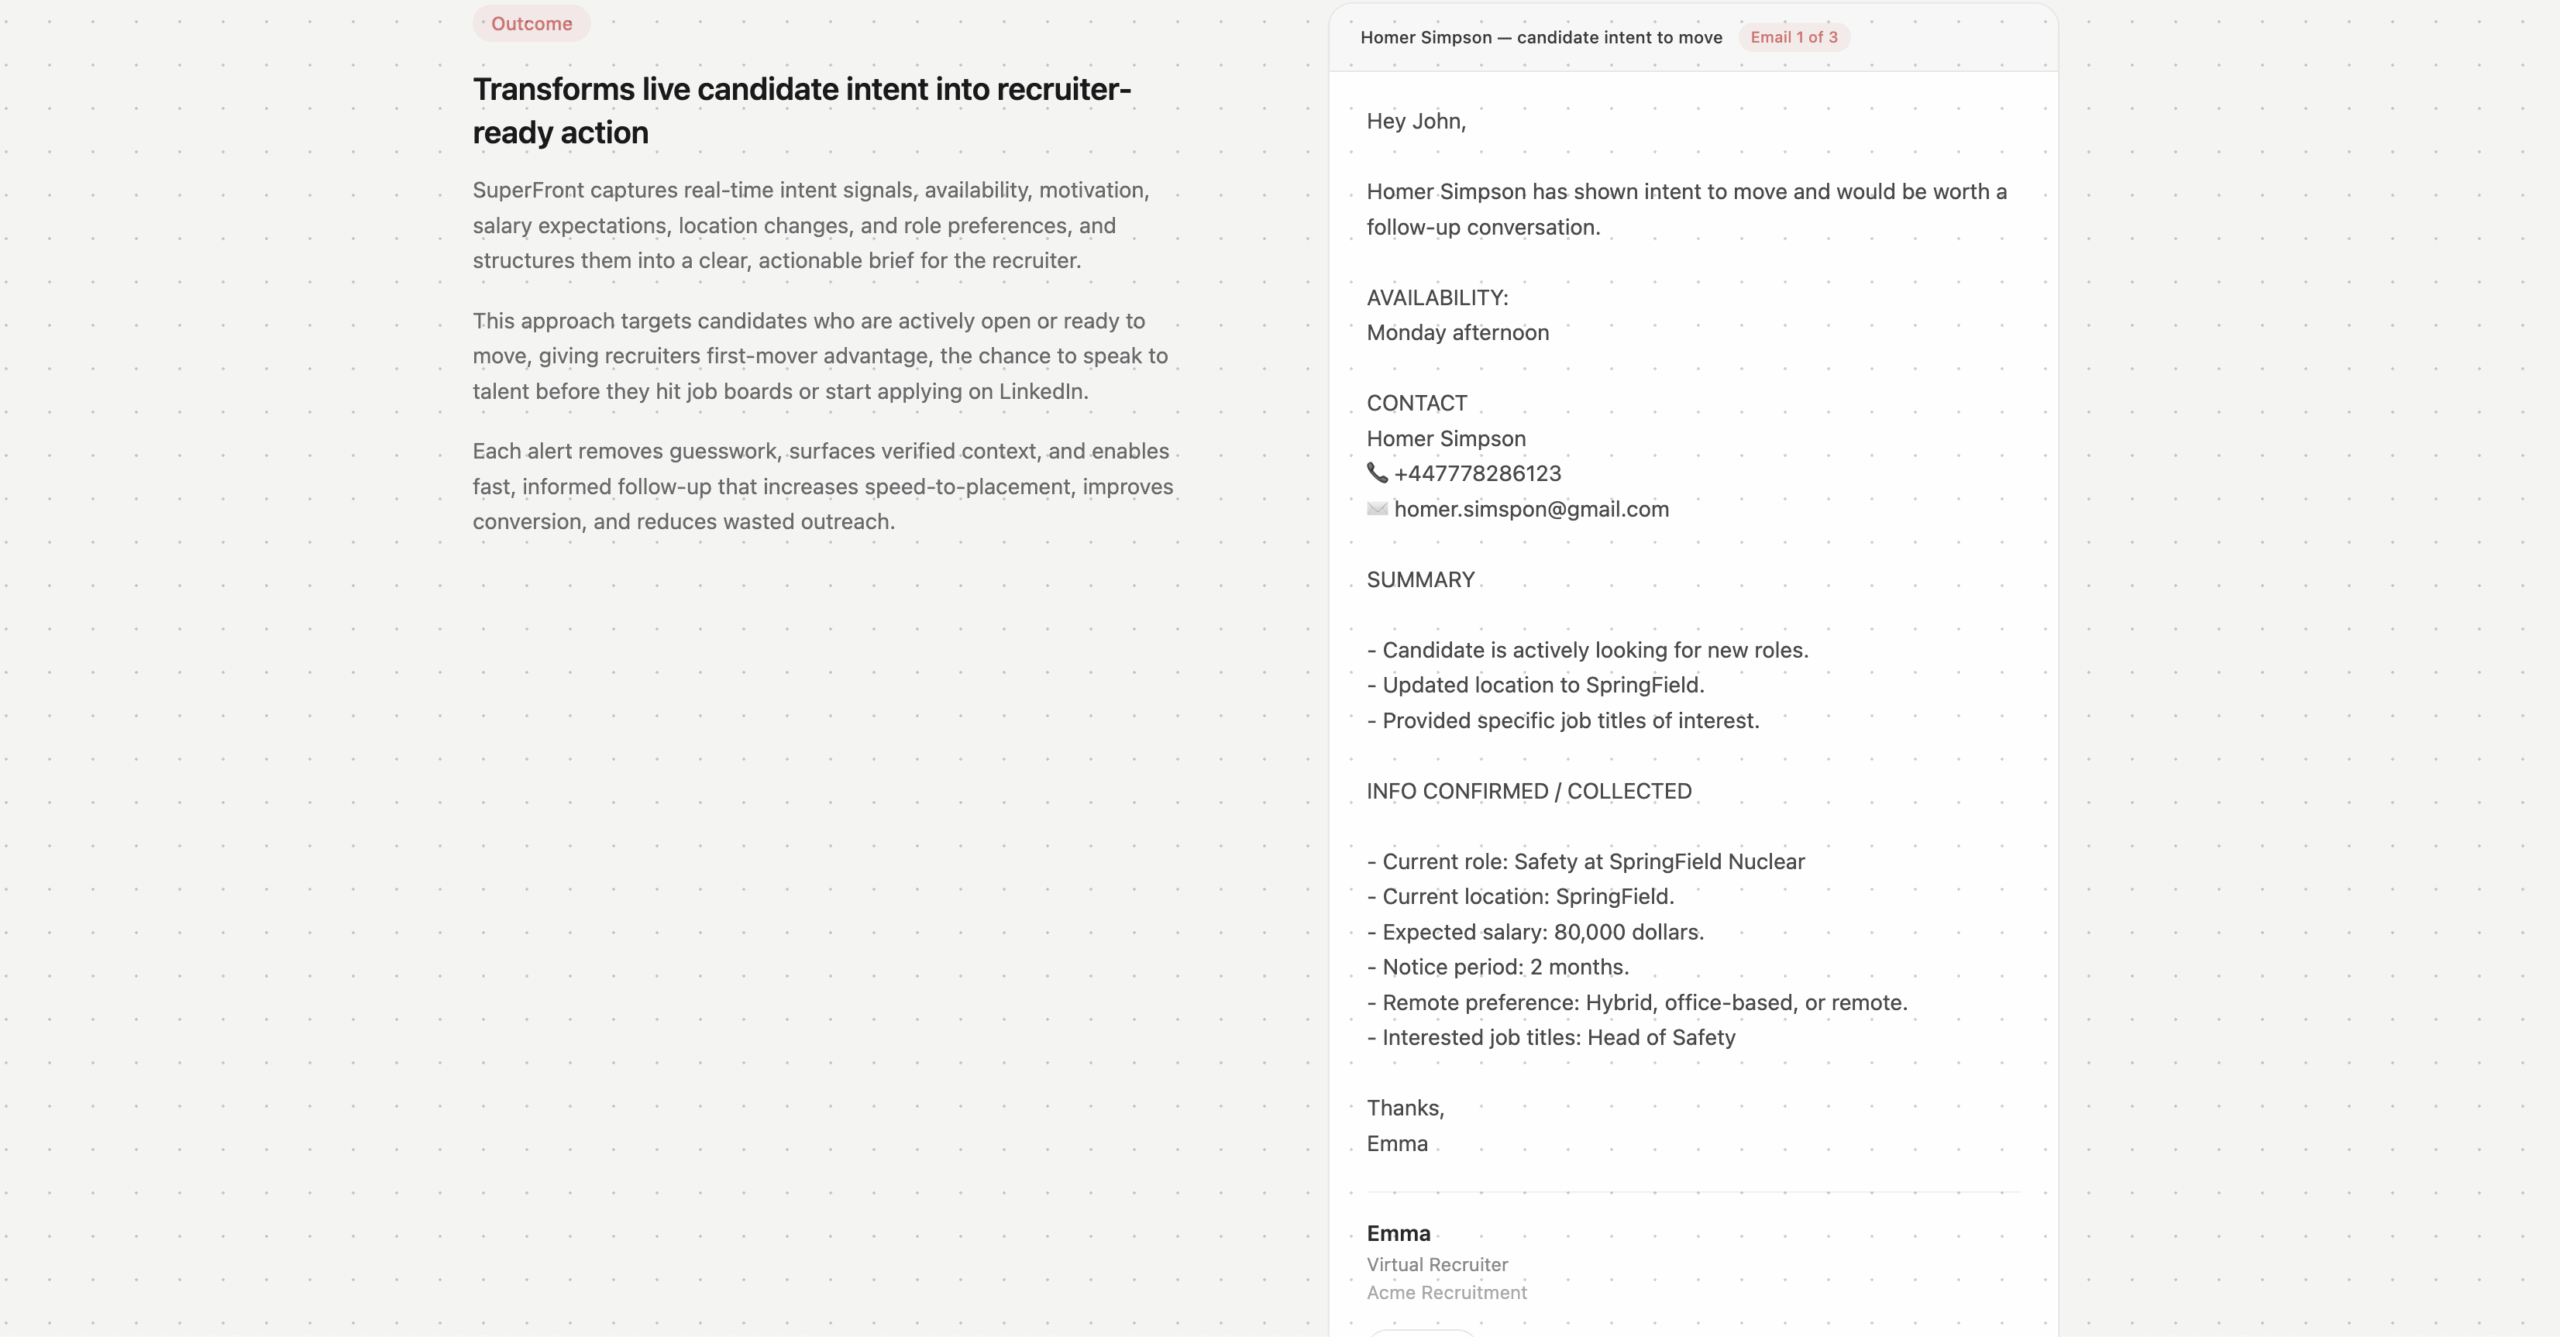Click the SUMMARY section label
This screenshot has height=1337, width=2560.
1420,580
